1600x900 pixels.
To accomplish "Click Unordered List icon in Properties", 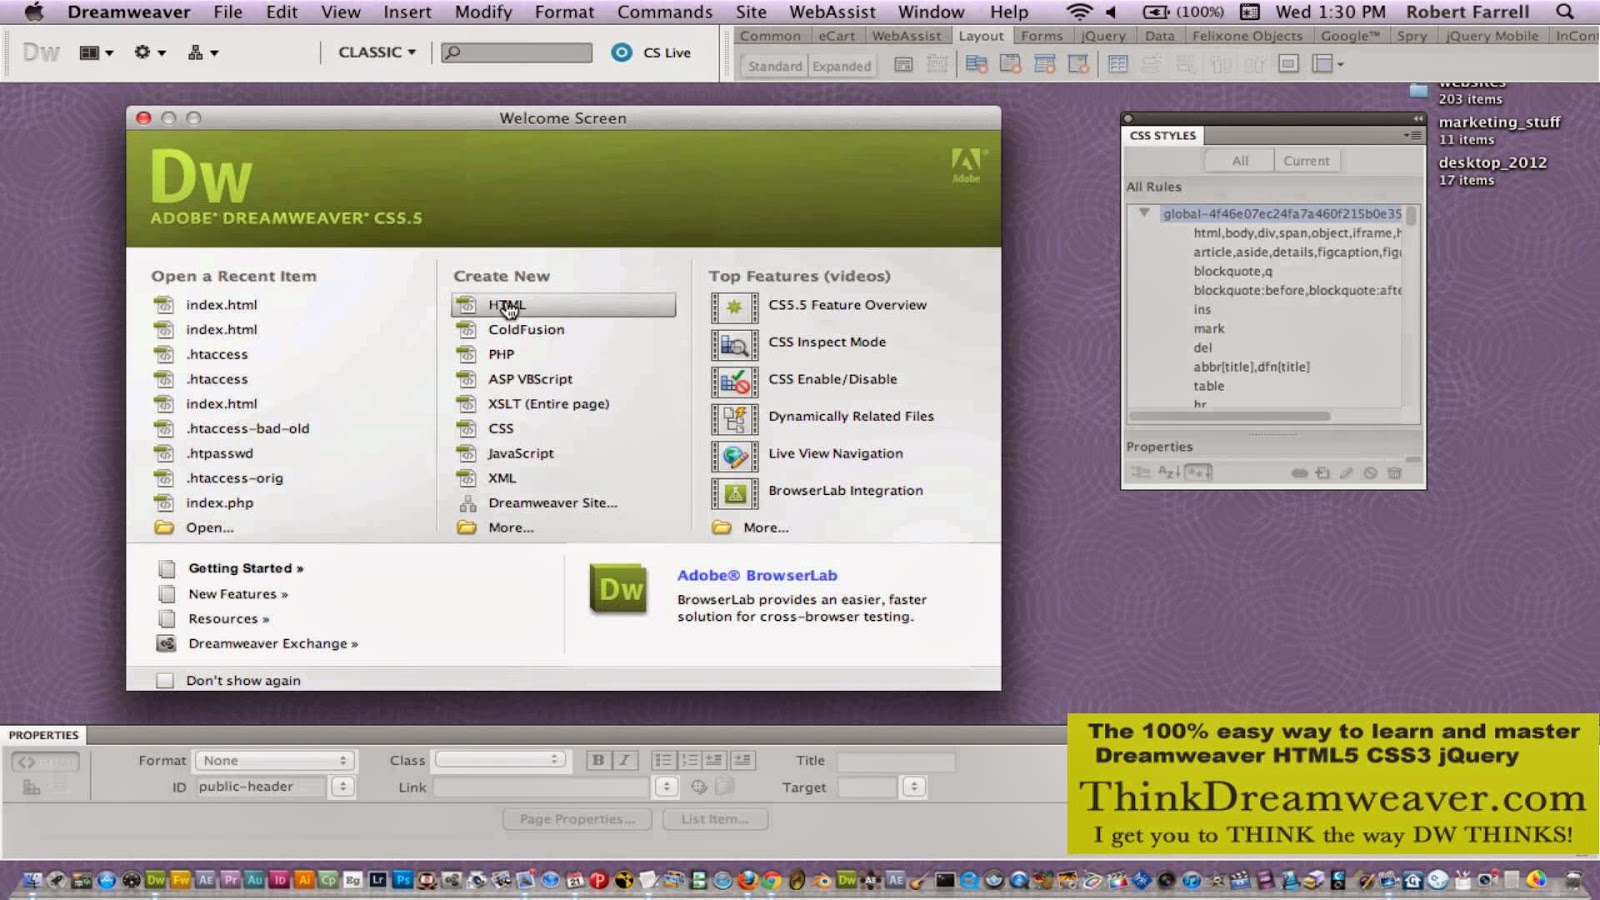I will coord(664,760).
